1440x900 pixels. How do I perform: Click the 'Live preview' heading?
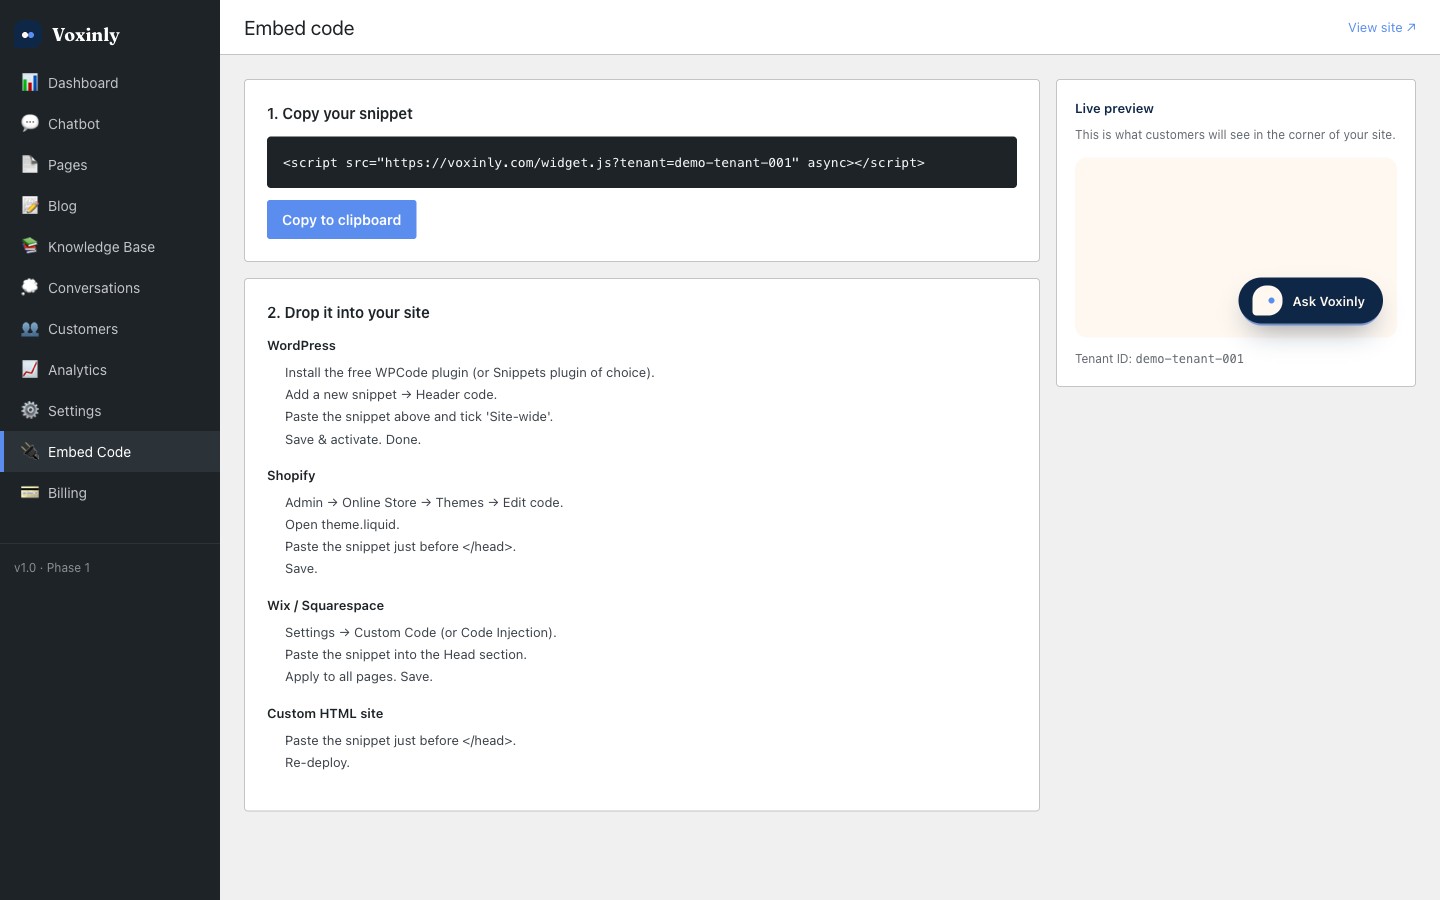(1114, 109)
